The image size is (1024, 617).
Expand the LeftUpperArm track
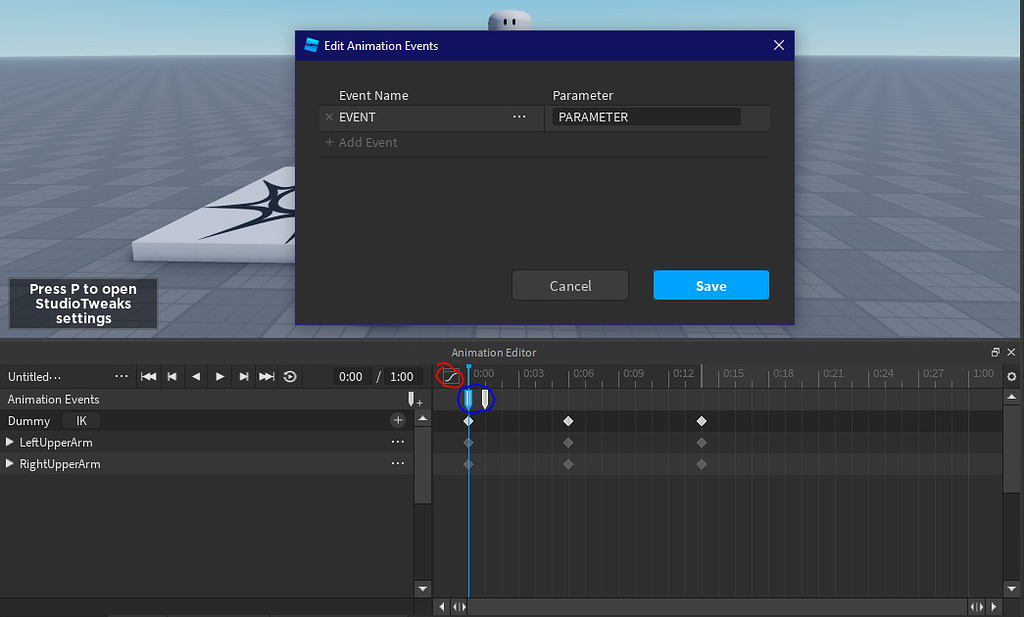tap(10, 442)
